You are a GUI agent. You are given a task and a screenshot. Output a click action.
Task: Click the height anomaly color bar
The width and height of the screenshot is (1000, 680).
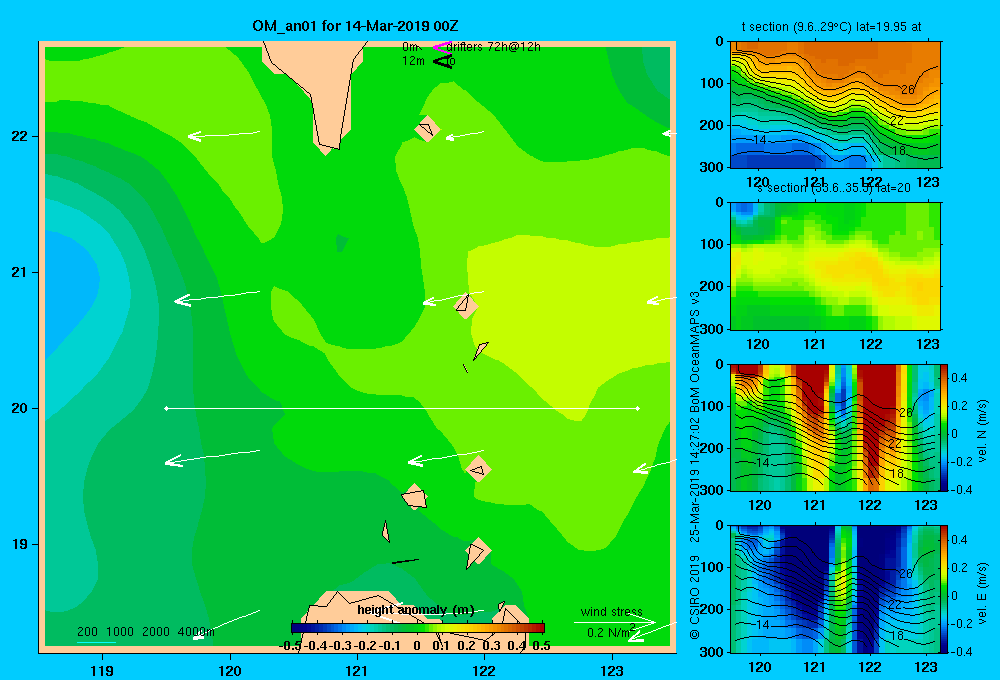coord(418,628)
